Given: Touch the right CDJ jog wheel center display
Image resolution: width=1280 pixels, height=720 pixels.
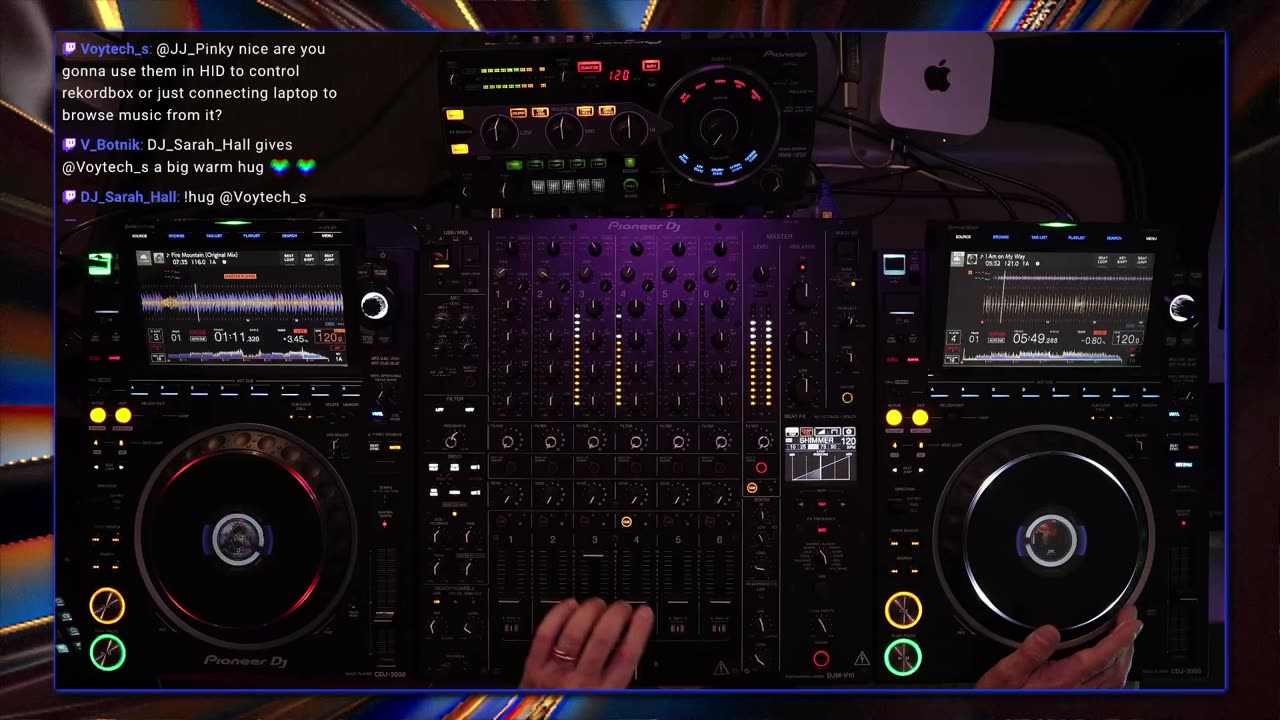Looking at the screenshot, I should pyautogui.click(x=1051, y=540).
